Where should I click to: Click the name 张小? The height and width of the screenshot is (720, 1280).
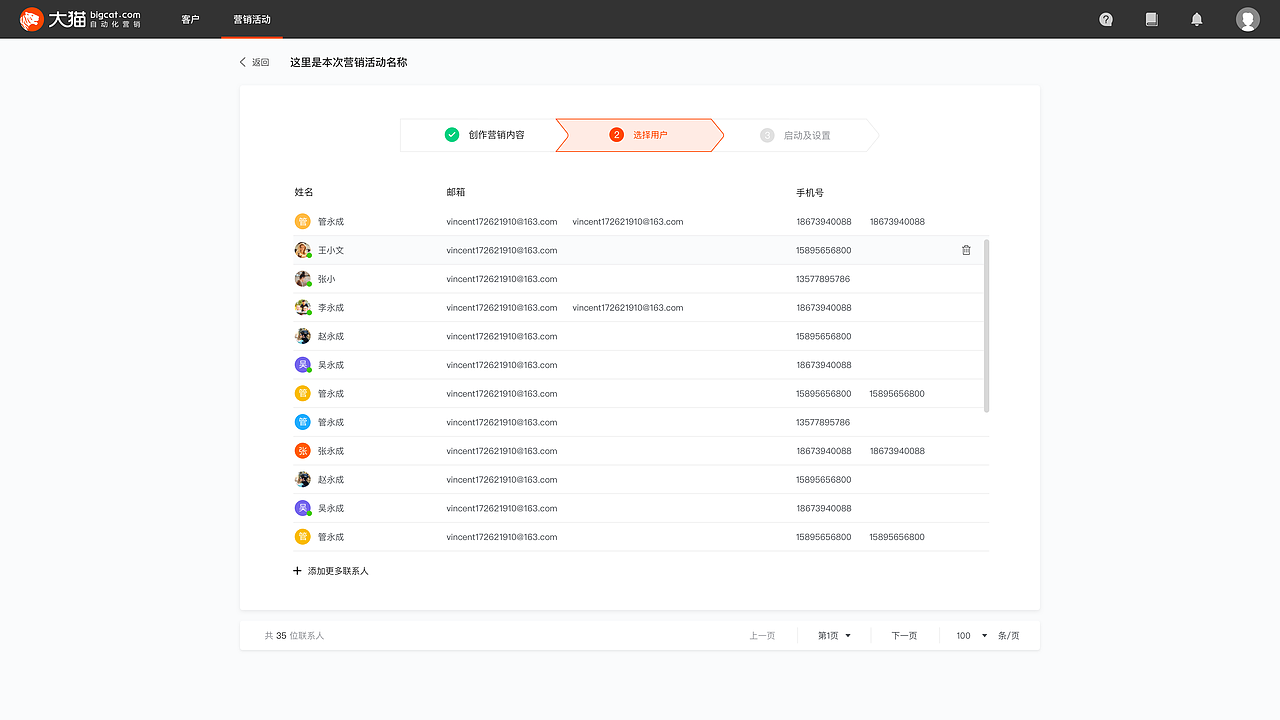tap(327, 279)
